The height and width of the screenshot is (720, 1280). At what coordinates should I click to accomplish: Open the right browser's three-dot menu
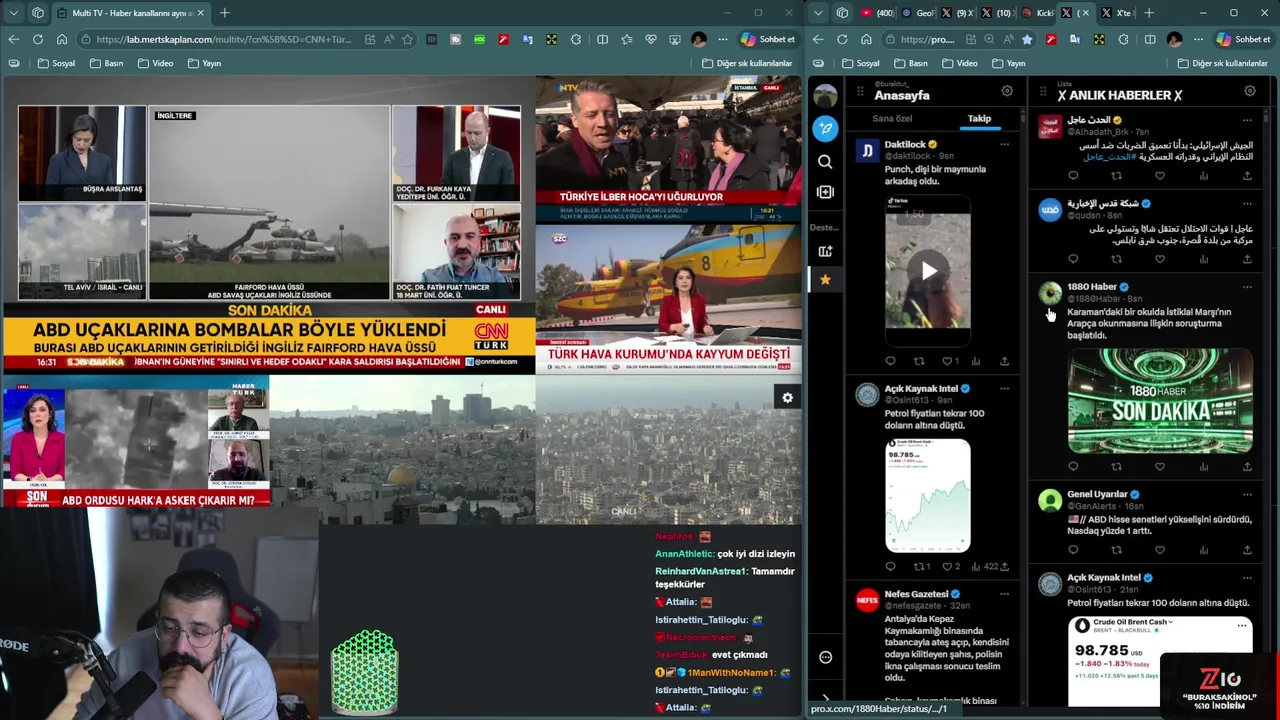click(1198, 39)
